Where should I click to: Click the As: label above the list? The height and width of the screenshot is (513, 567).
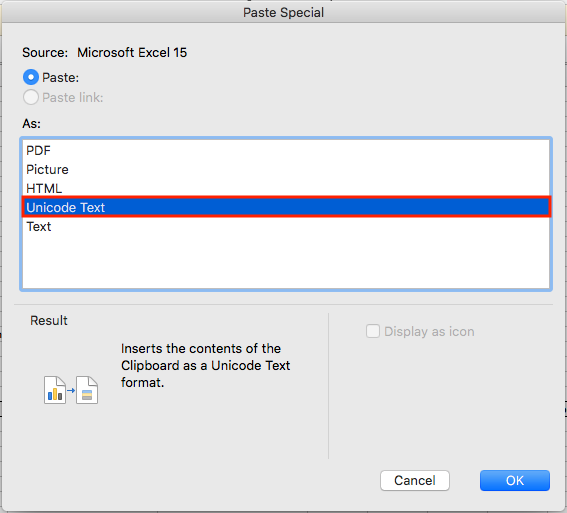coord(31,124)
